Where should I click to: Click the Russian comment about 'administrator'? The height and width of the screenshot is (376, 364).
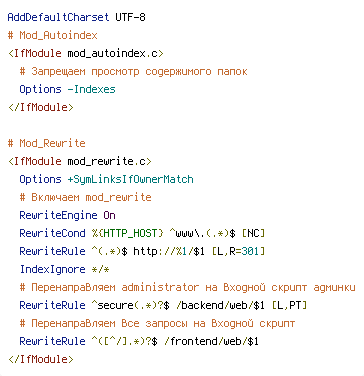[x=187, y=287]
